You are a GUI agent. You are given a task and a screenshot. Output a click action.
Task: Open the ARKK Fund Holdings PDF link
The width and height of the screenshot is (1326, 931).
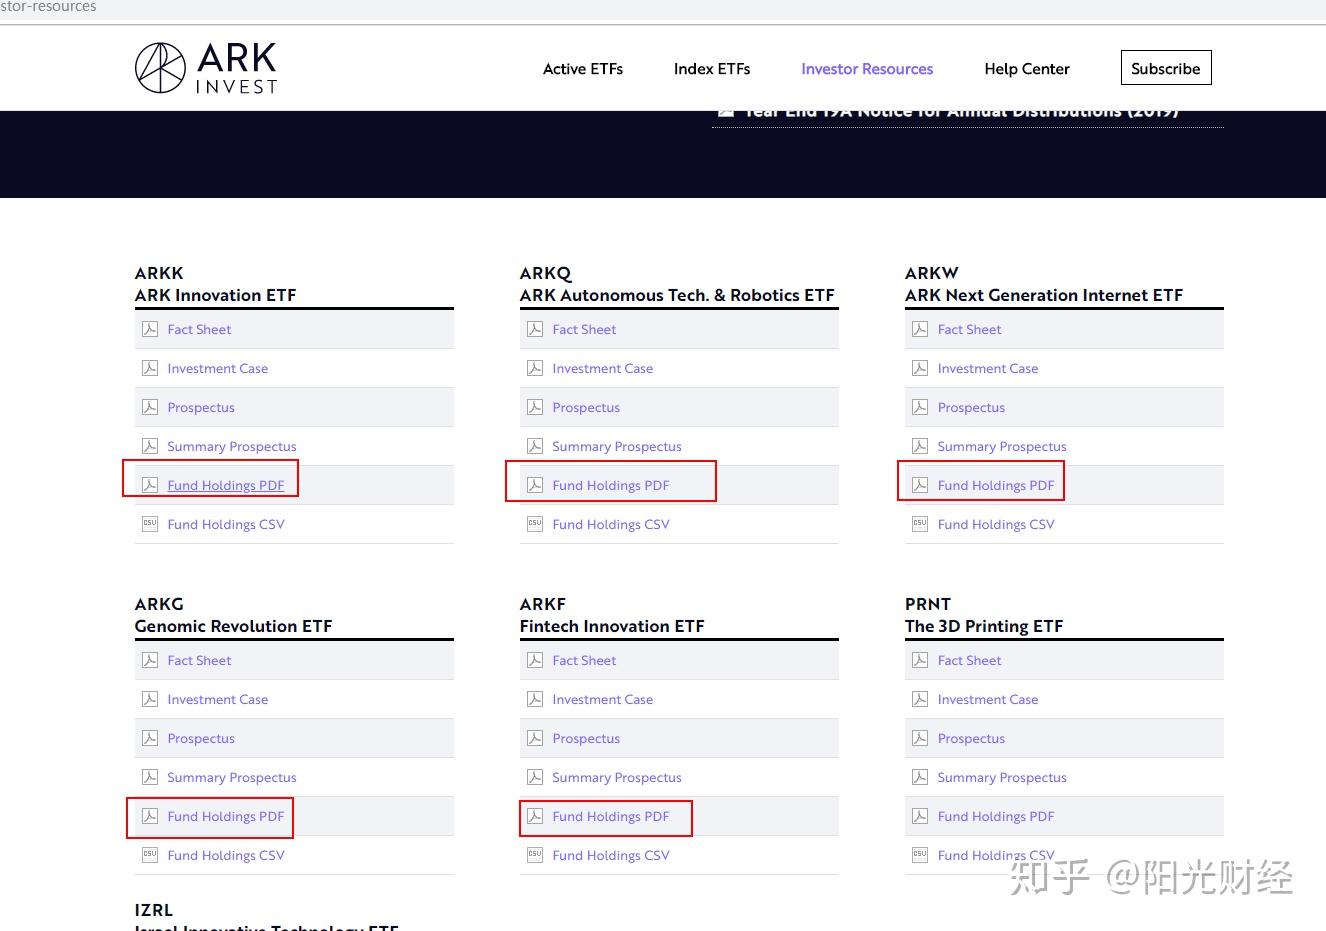(227, 484)
